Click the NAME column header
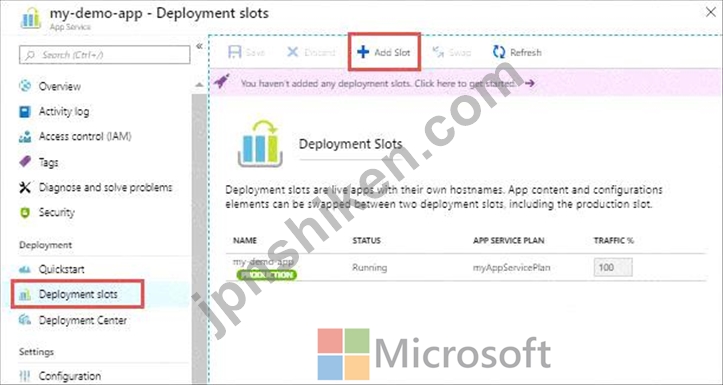 point(245,241)
